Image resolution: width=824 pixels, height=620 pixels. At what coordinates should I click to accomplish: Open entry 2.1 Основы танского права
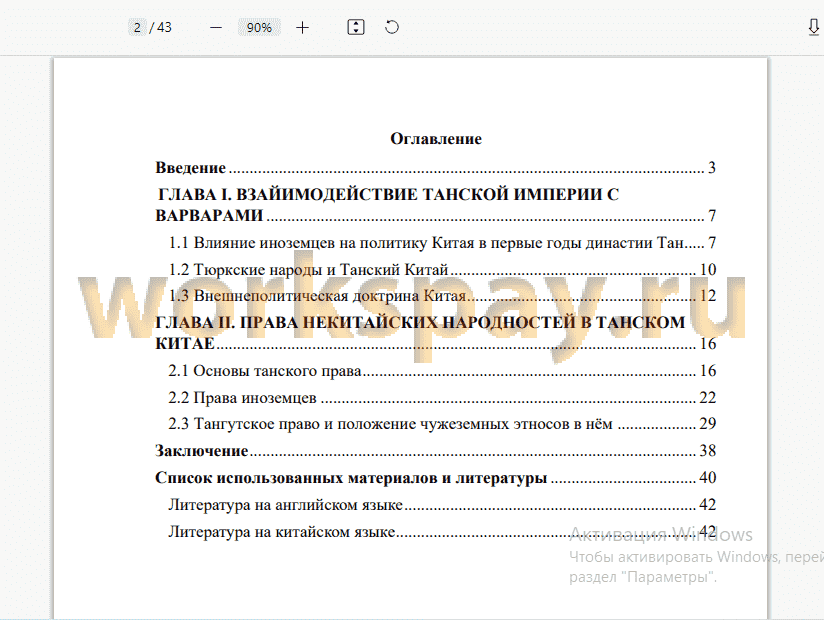442,371
